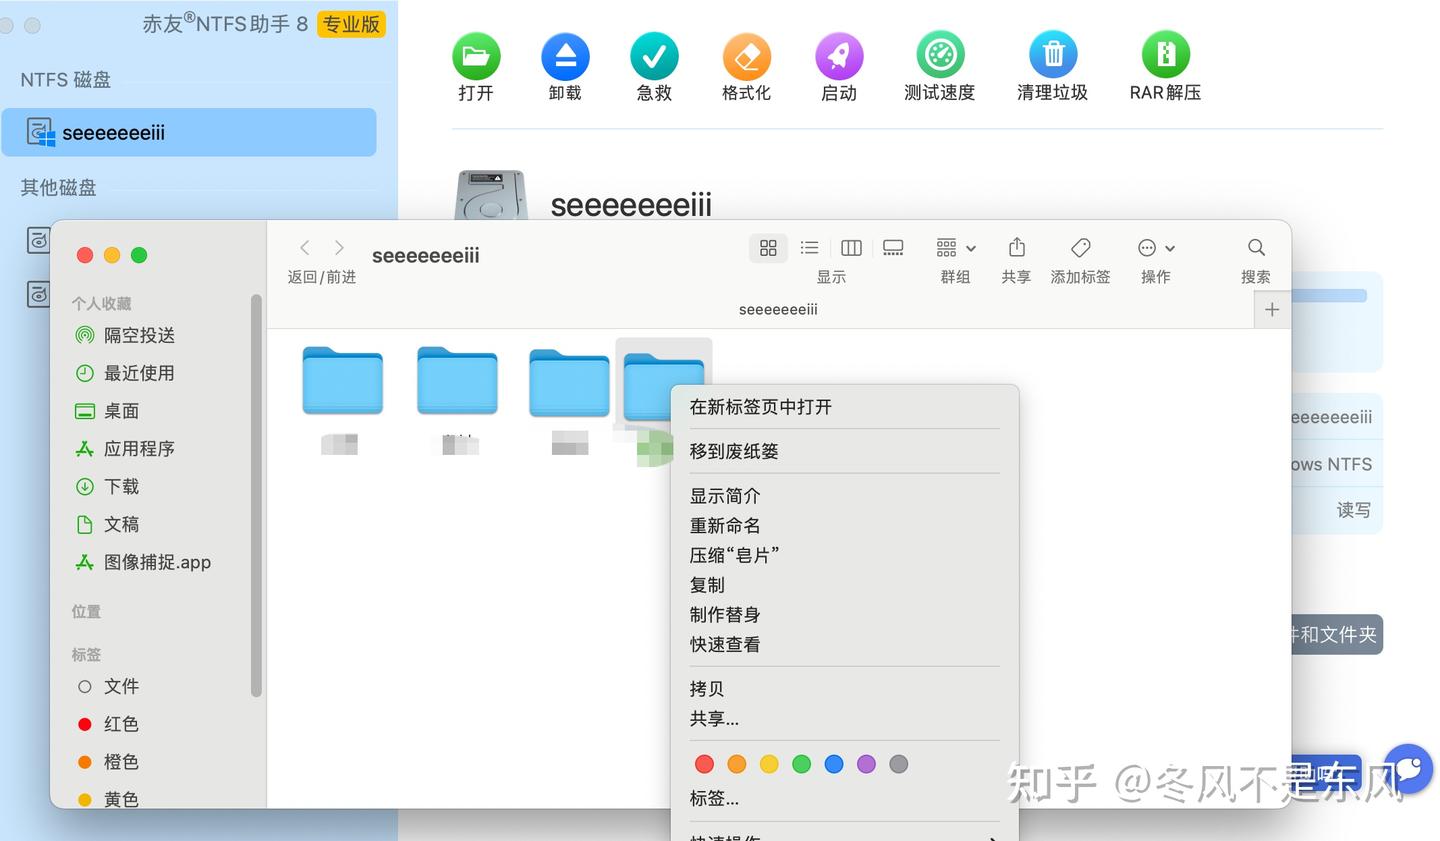Click the Finder 搜索 magnifier icon
1440x841 pixels.
pyautogui.click(x=1257, y=247)
